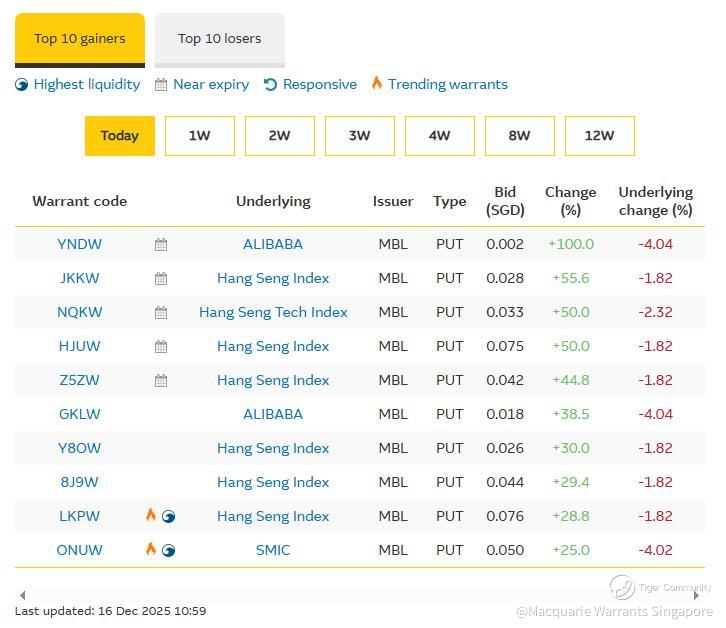
Task: Click trending flame icon in ONUW row
Action: [151, 549]
